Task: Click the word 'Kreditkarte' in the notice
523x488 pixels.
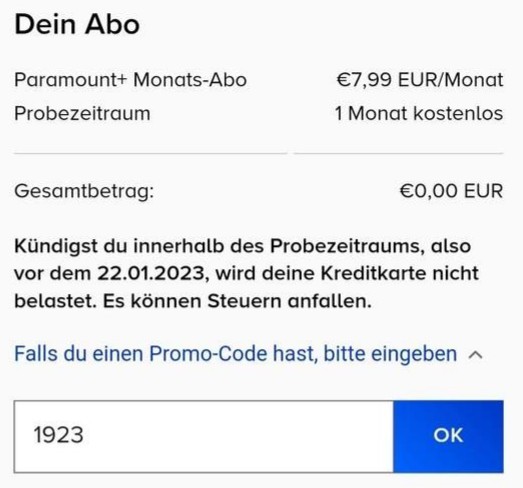Action: (x=373, y=274)
